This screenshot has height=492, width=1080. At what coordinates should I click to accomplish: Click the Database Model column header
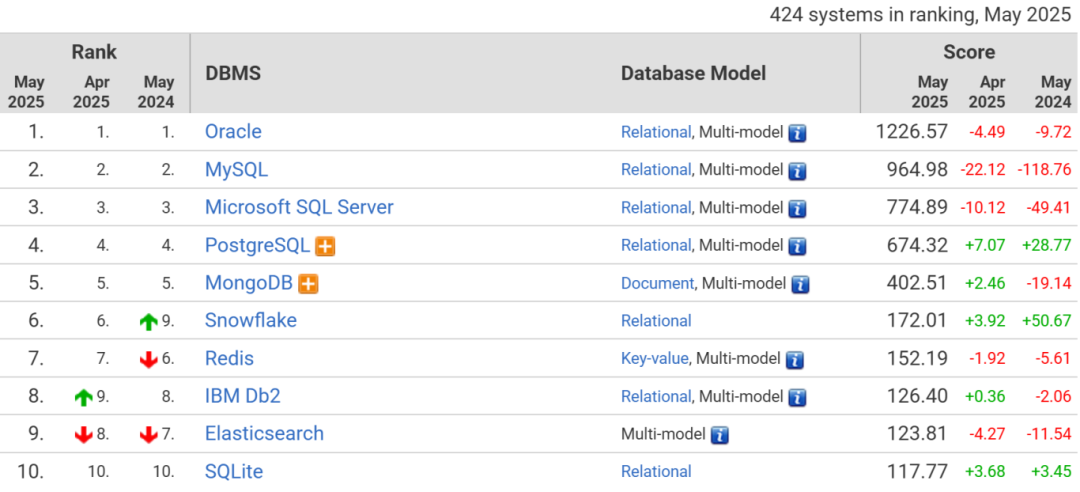click(x=693, y=73)
